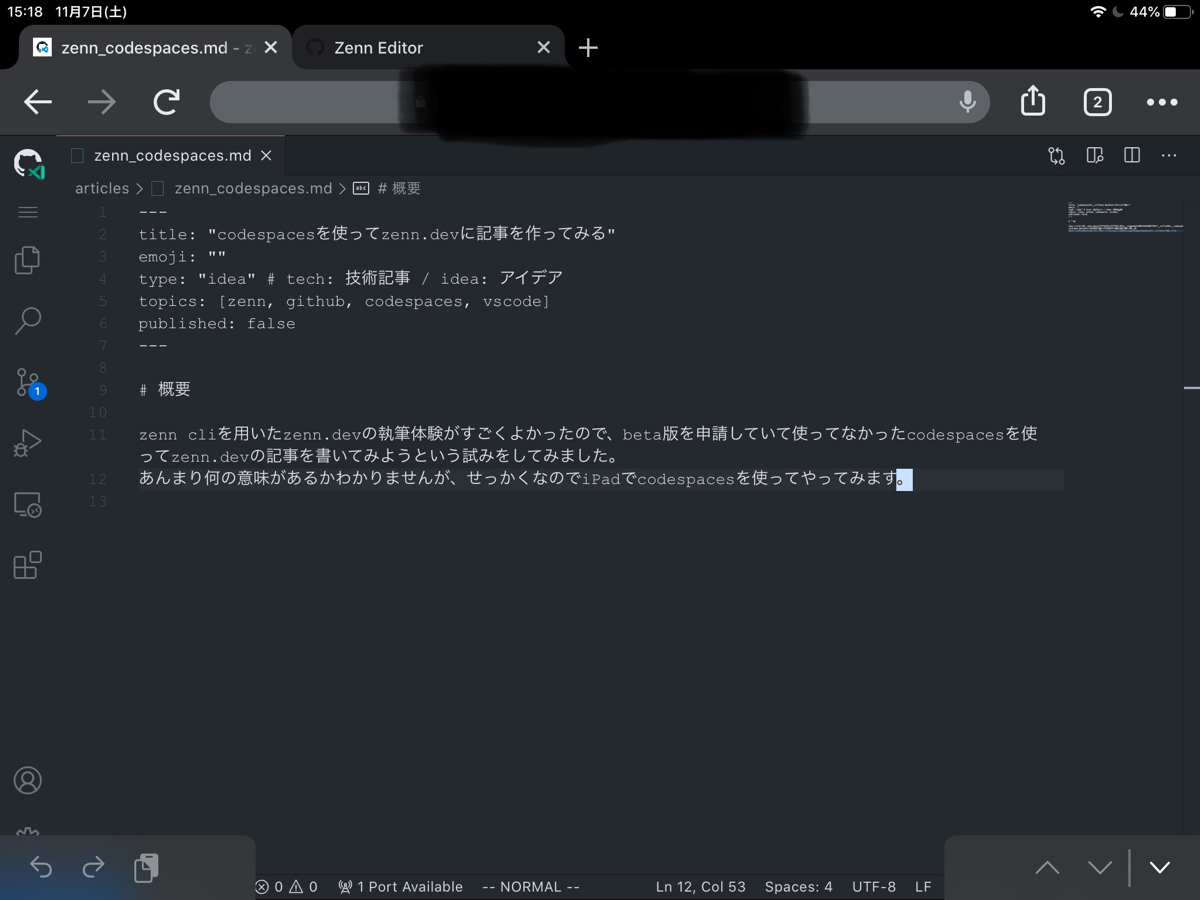Click the type: "idea" line
This screenshot has height=900, width=1200.
(x=351, y=279)
